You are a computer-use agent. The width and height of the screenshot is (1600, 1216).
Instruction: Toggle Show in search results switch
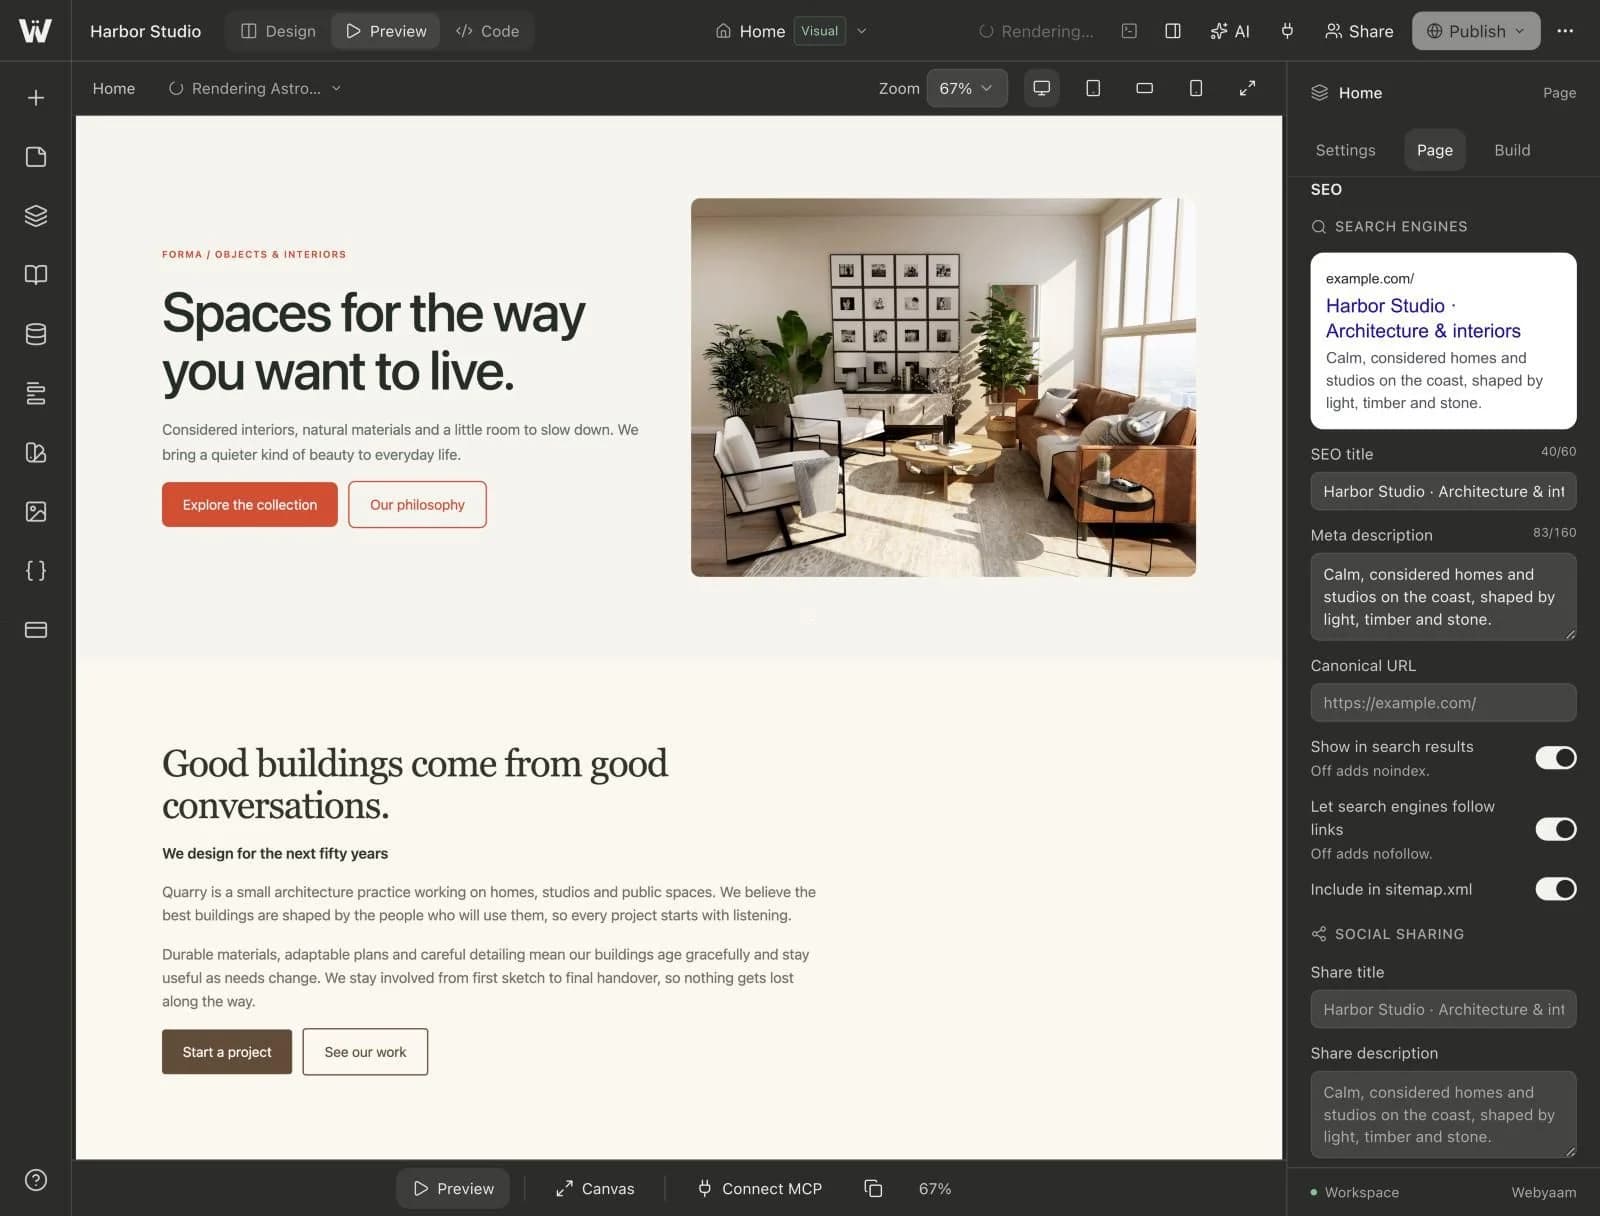(1556, 758)
